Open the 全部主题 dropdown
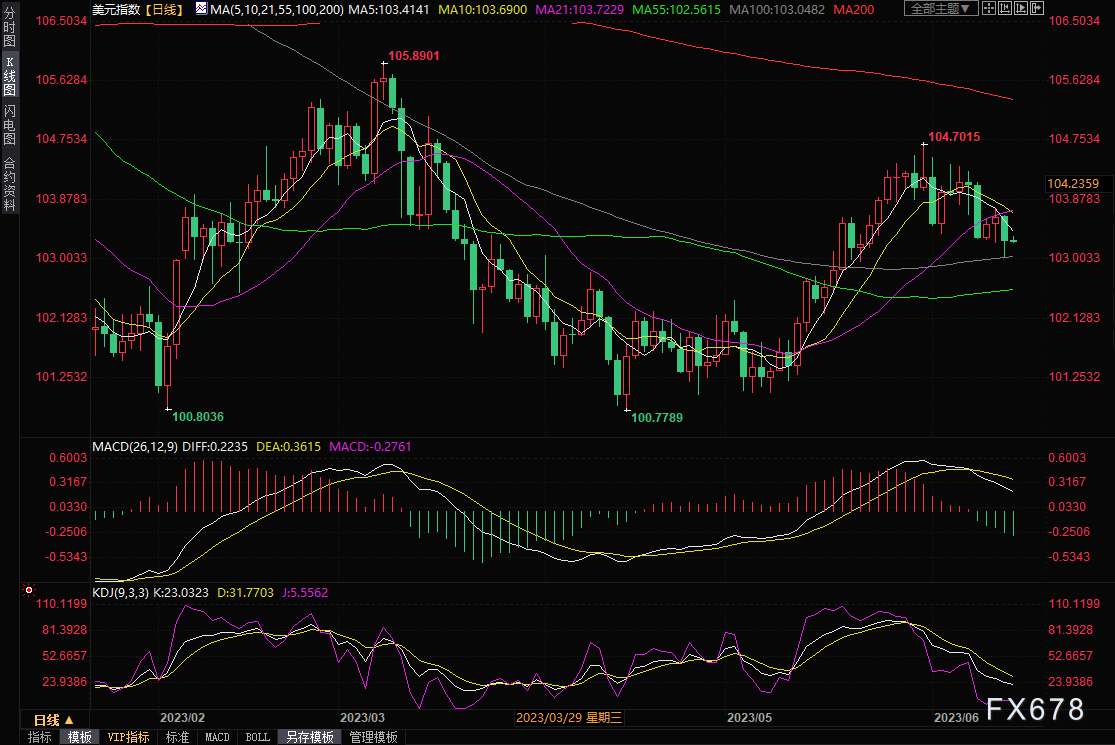Viewport: 1115px width, 745px height. pos(941,9)
